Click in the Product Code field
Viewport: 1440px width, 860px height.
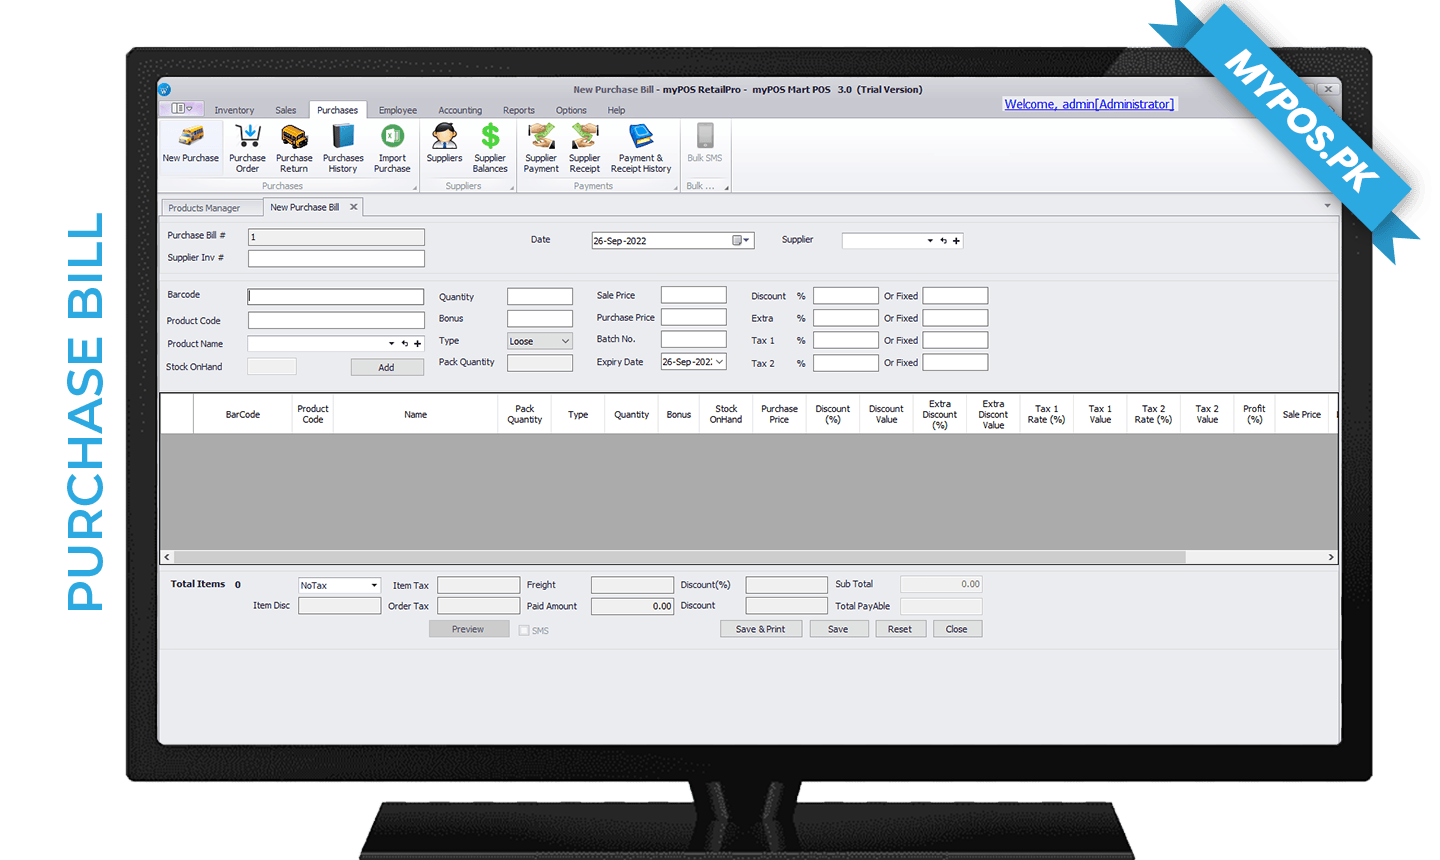click(x=336, y=320)
